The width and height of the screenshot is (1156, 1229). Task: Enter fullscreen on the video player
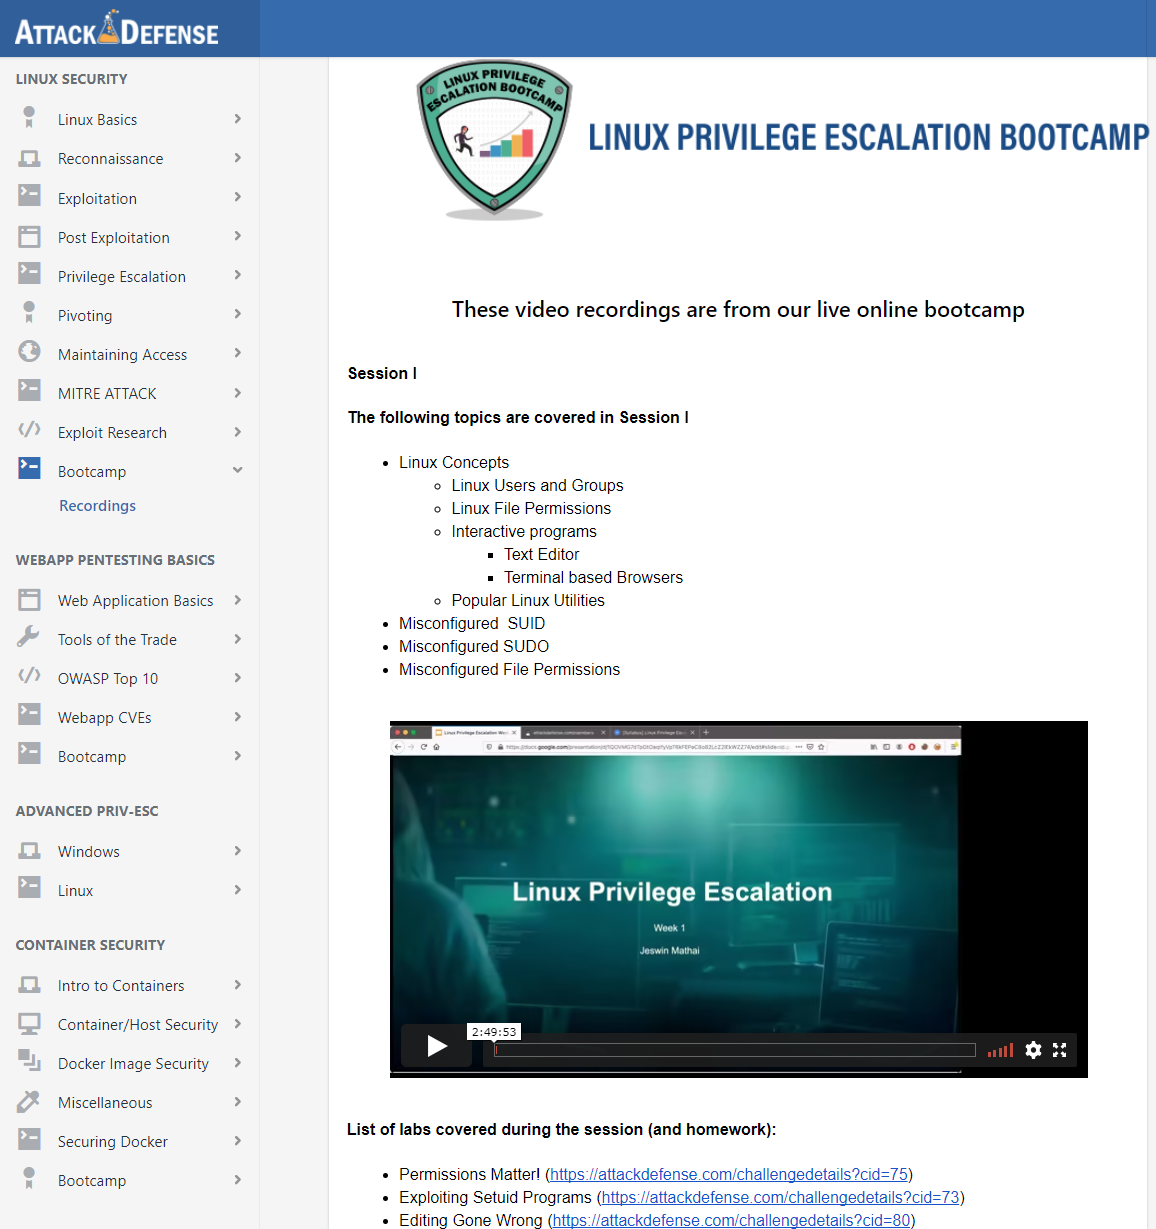(1060, 1050)
